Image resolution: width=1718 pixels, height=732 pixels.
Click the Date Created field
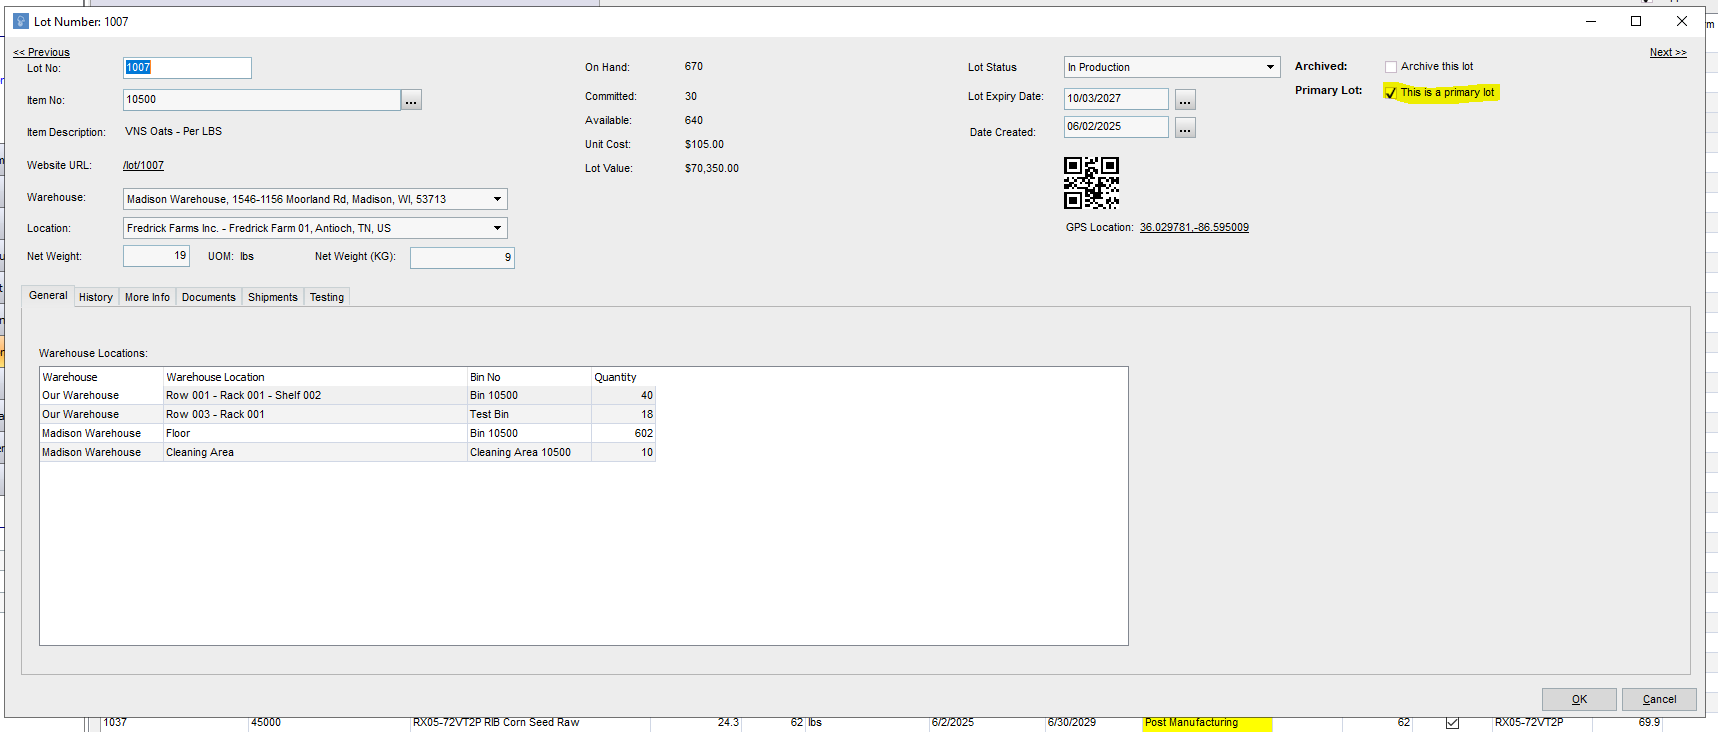click(1116, 126)
